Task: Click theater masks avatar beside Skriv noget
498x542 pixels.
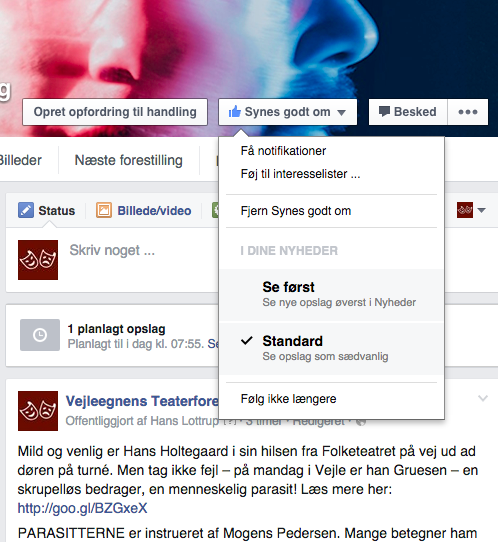Action: (38, 260)
